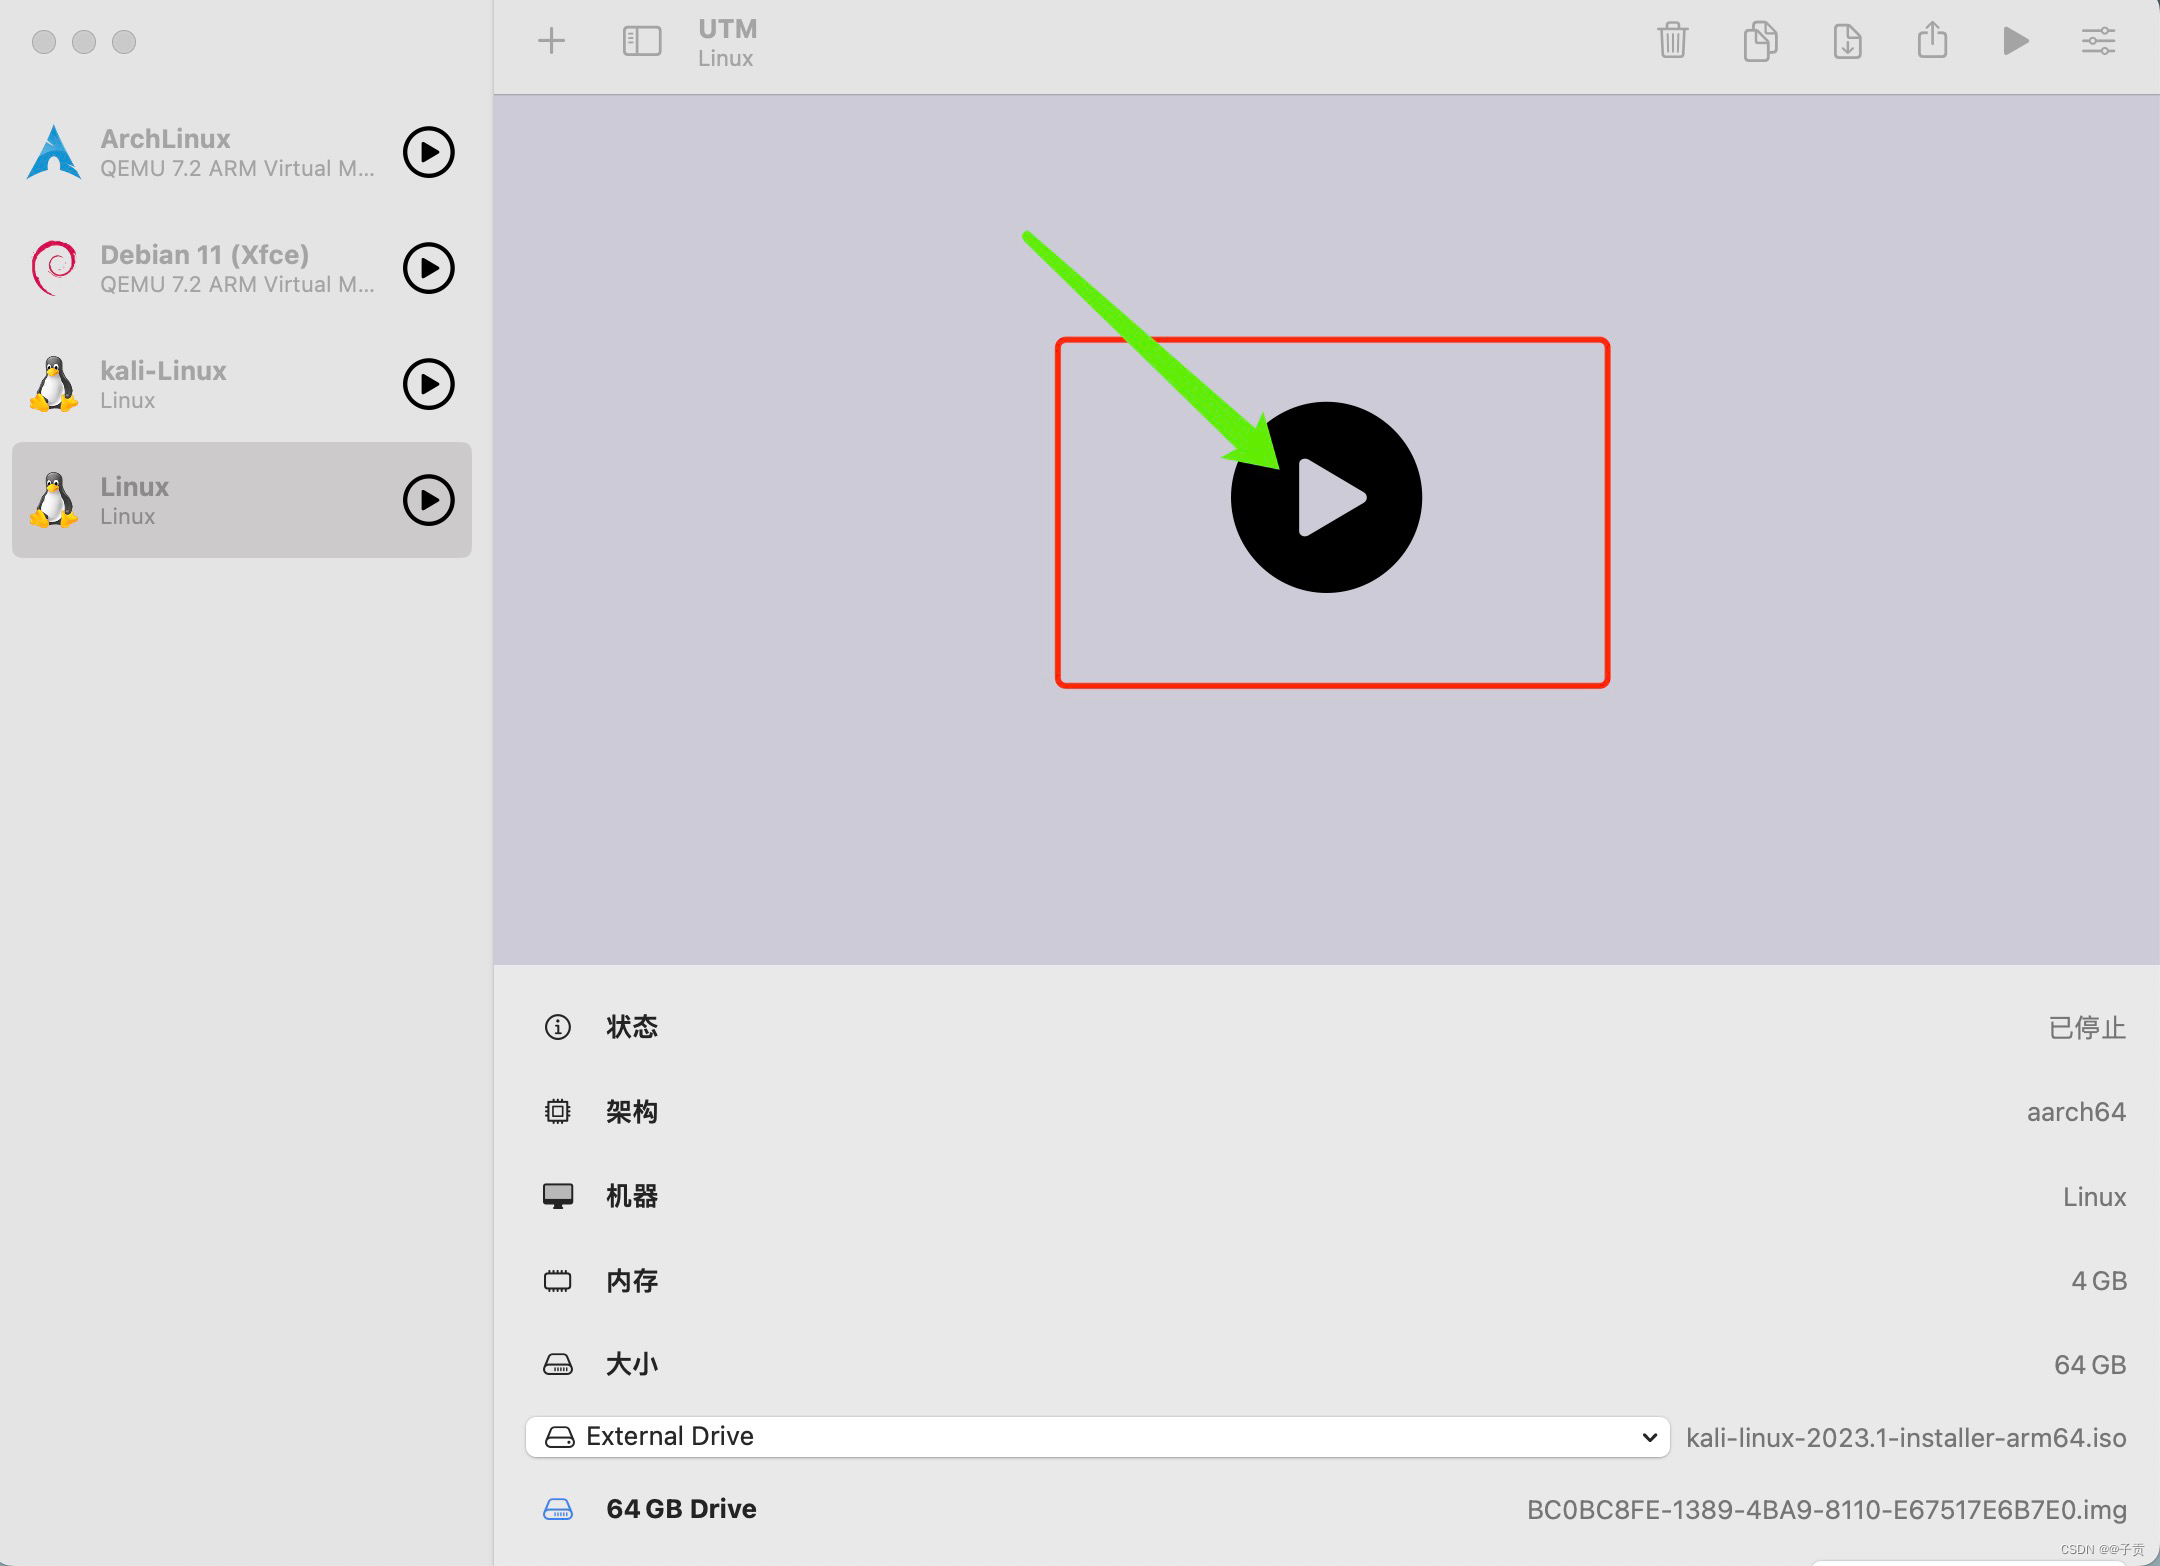
Task: Start ArchLinux with its play button
Action: [x=429, y=152]
